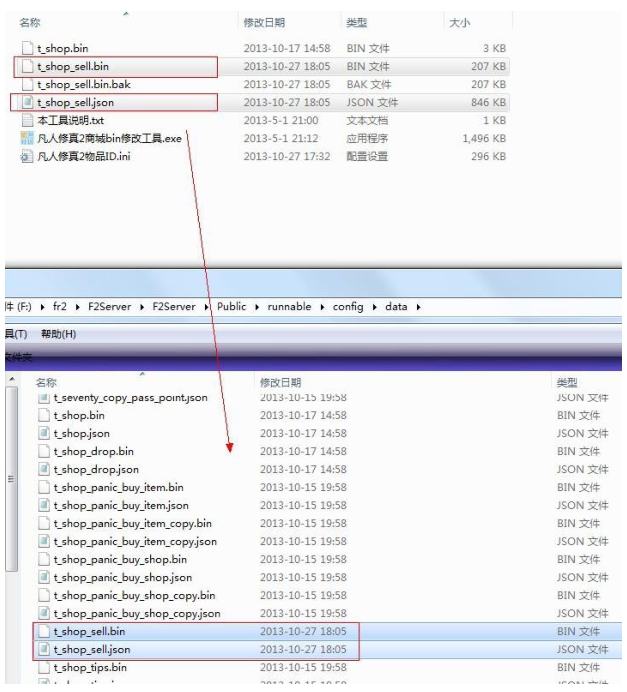Sort top window by 类型 column
Image resolution: width=627 pixels, height=692 pixels.
click(357, 23)
